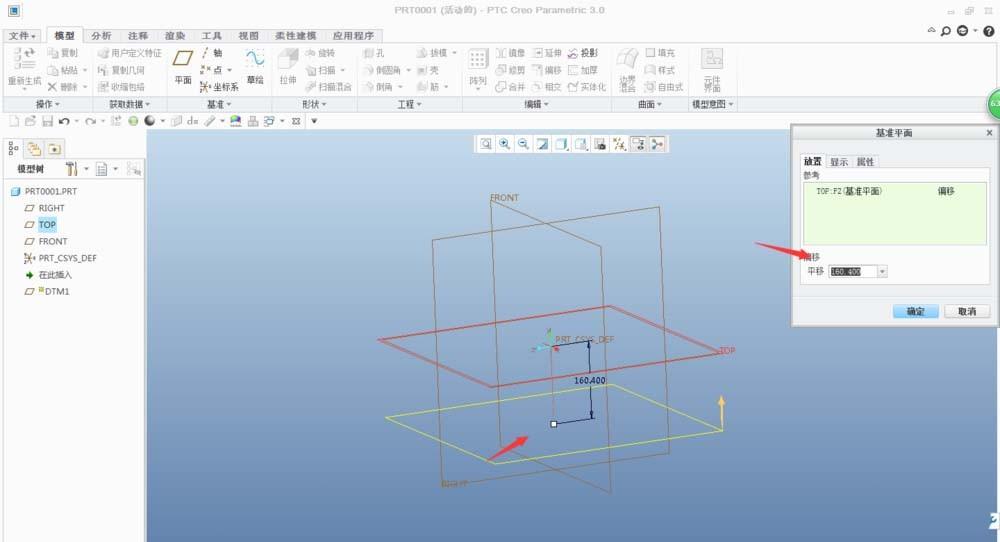
Task: Click 确定 to confirm datum plane
Action: pos(916,311)
